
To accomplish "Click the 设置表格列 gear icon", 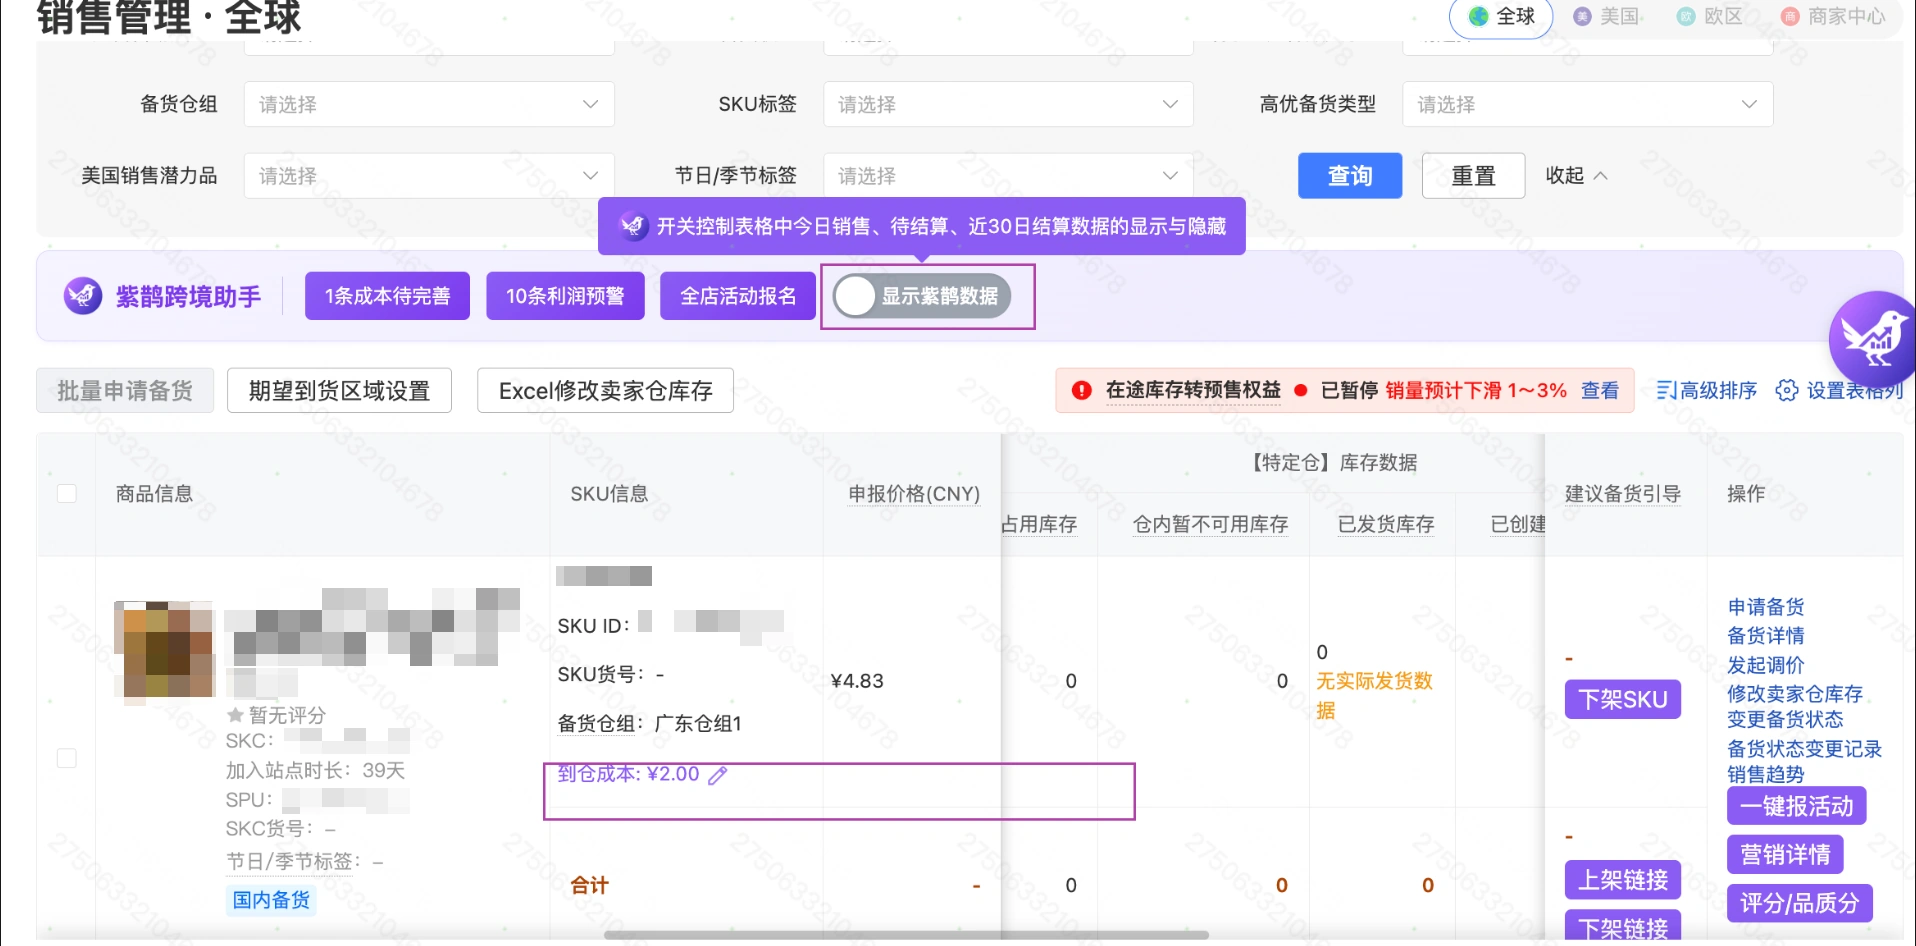I will tap(1786, 391).
